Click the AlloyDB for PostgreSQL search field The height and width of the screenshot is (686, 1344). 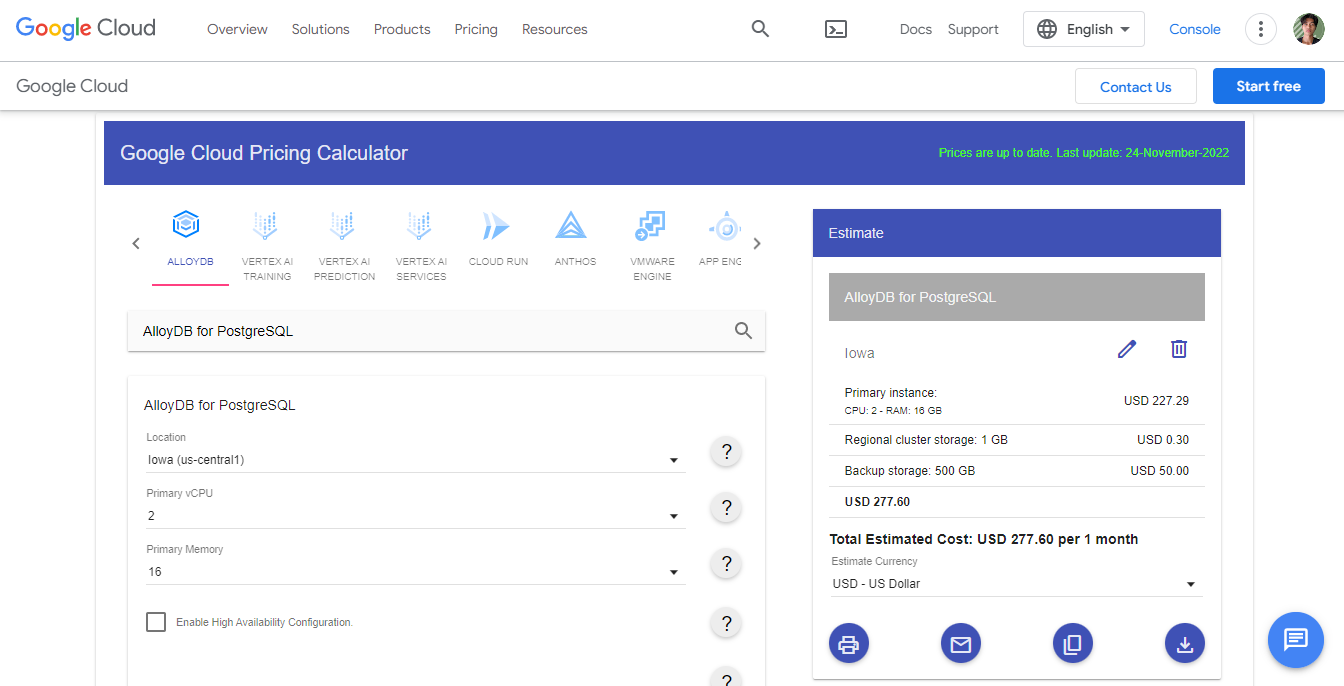430,331
